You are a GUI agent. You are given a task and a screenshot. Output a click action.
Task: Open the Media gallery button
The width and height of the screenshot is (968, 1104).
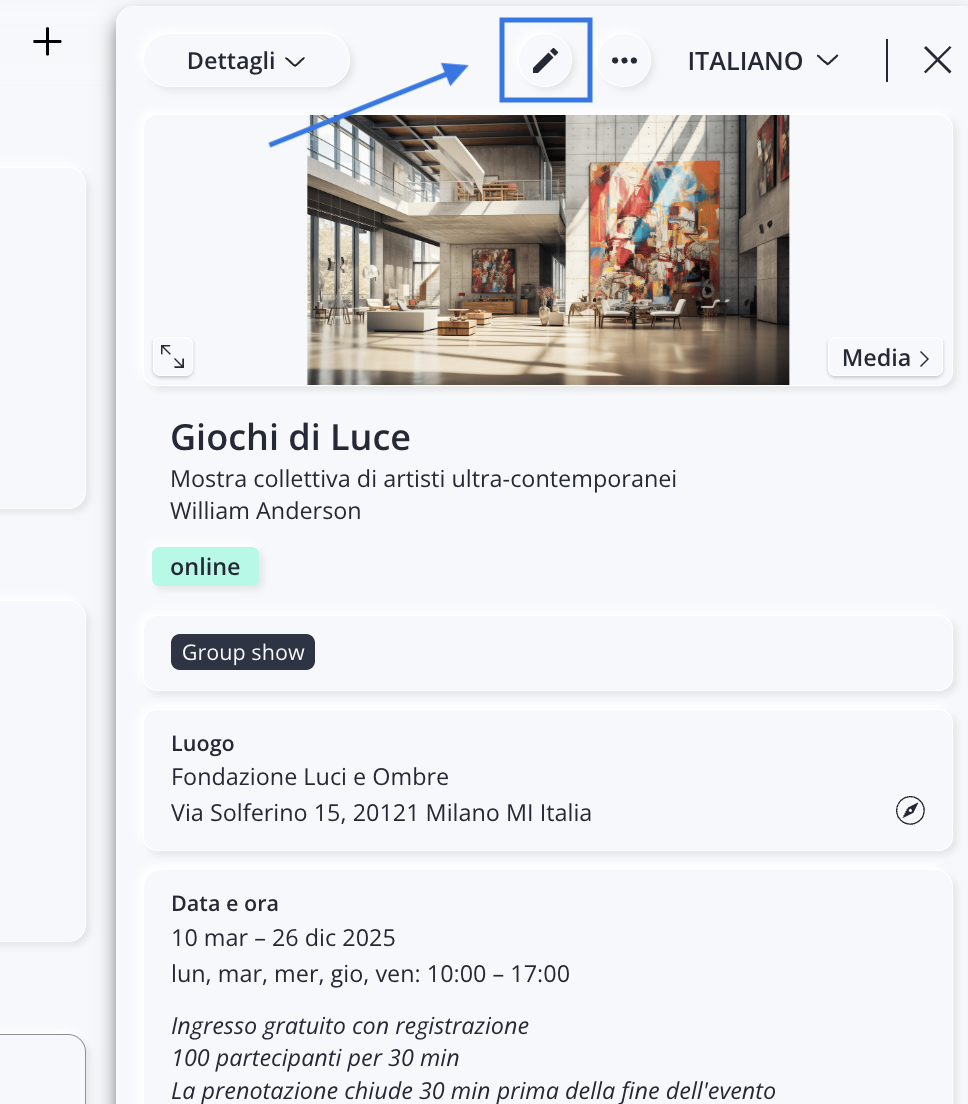pyautogui.click(x=886, y=358)
